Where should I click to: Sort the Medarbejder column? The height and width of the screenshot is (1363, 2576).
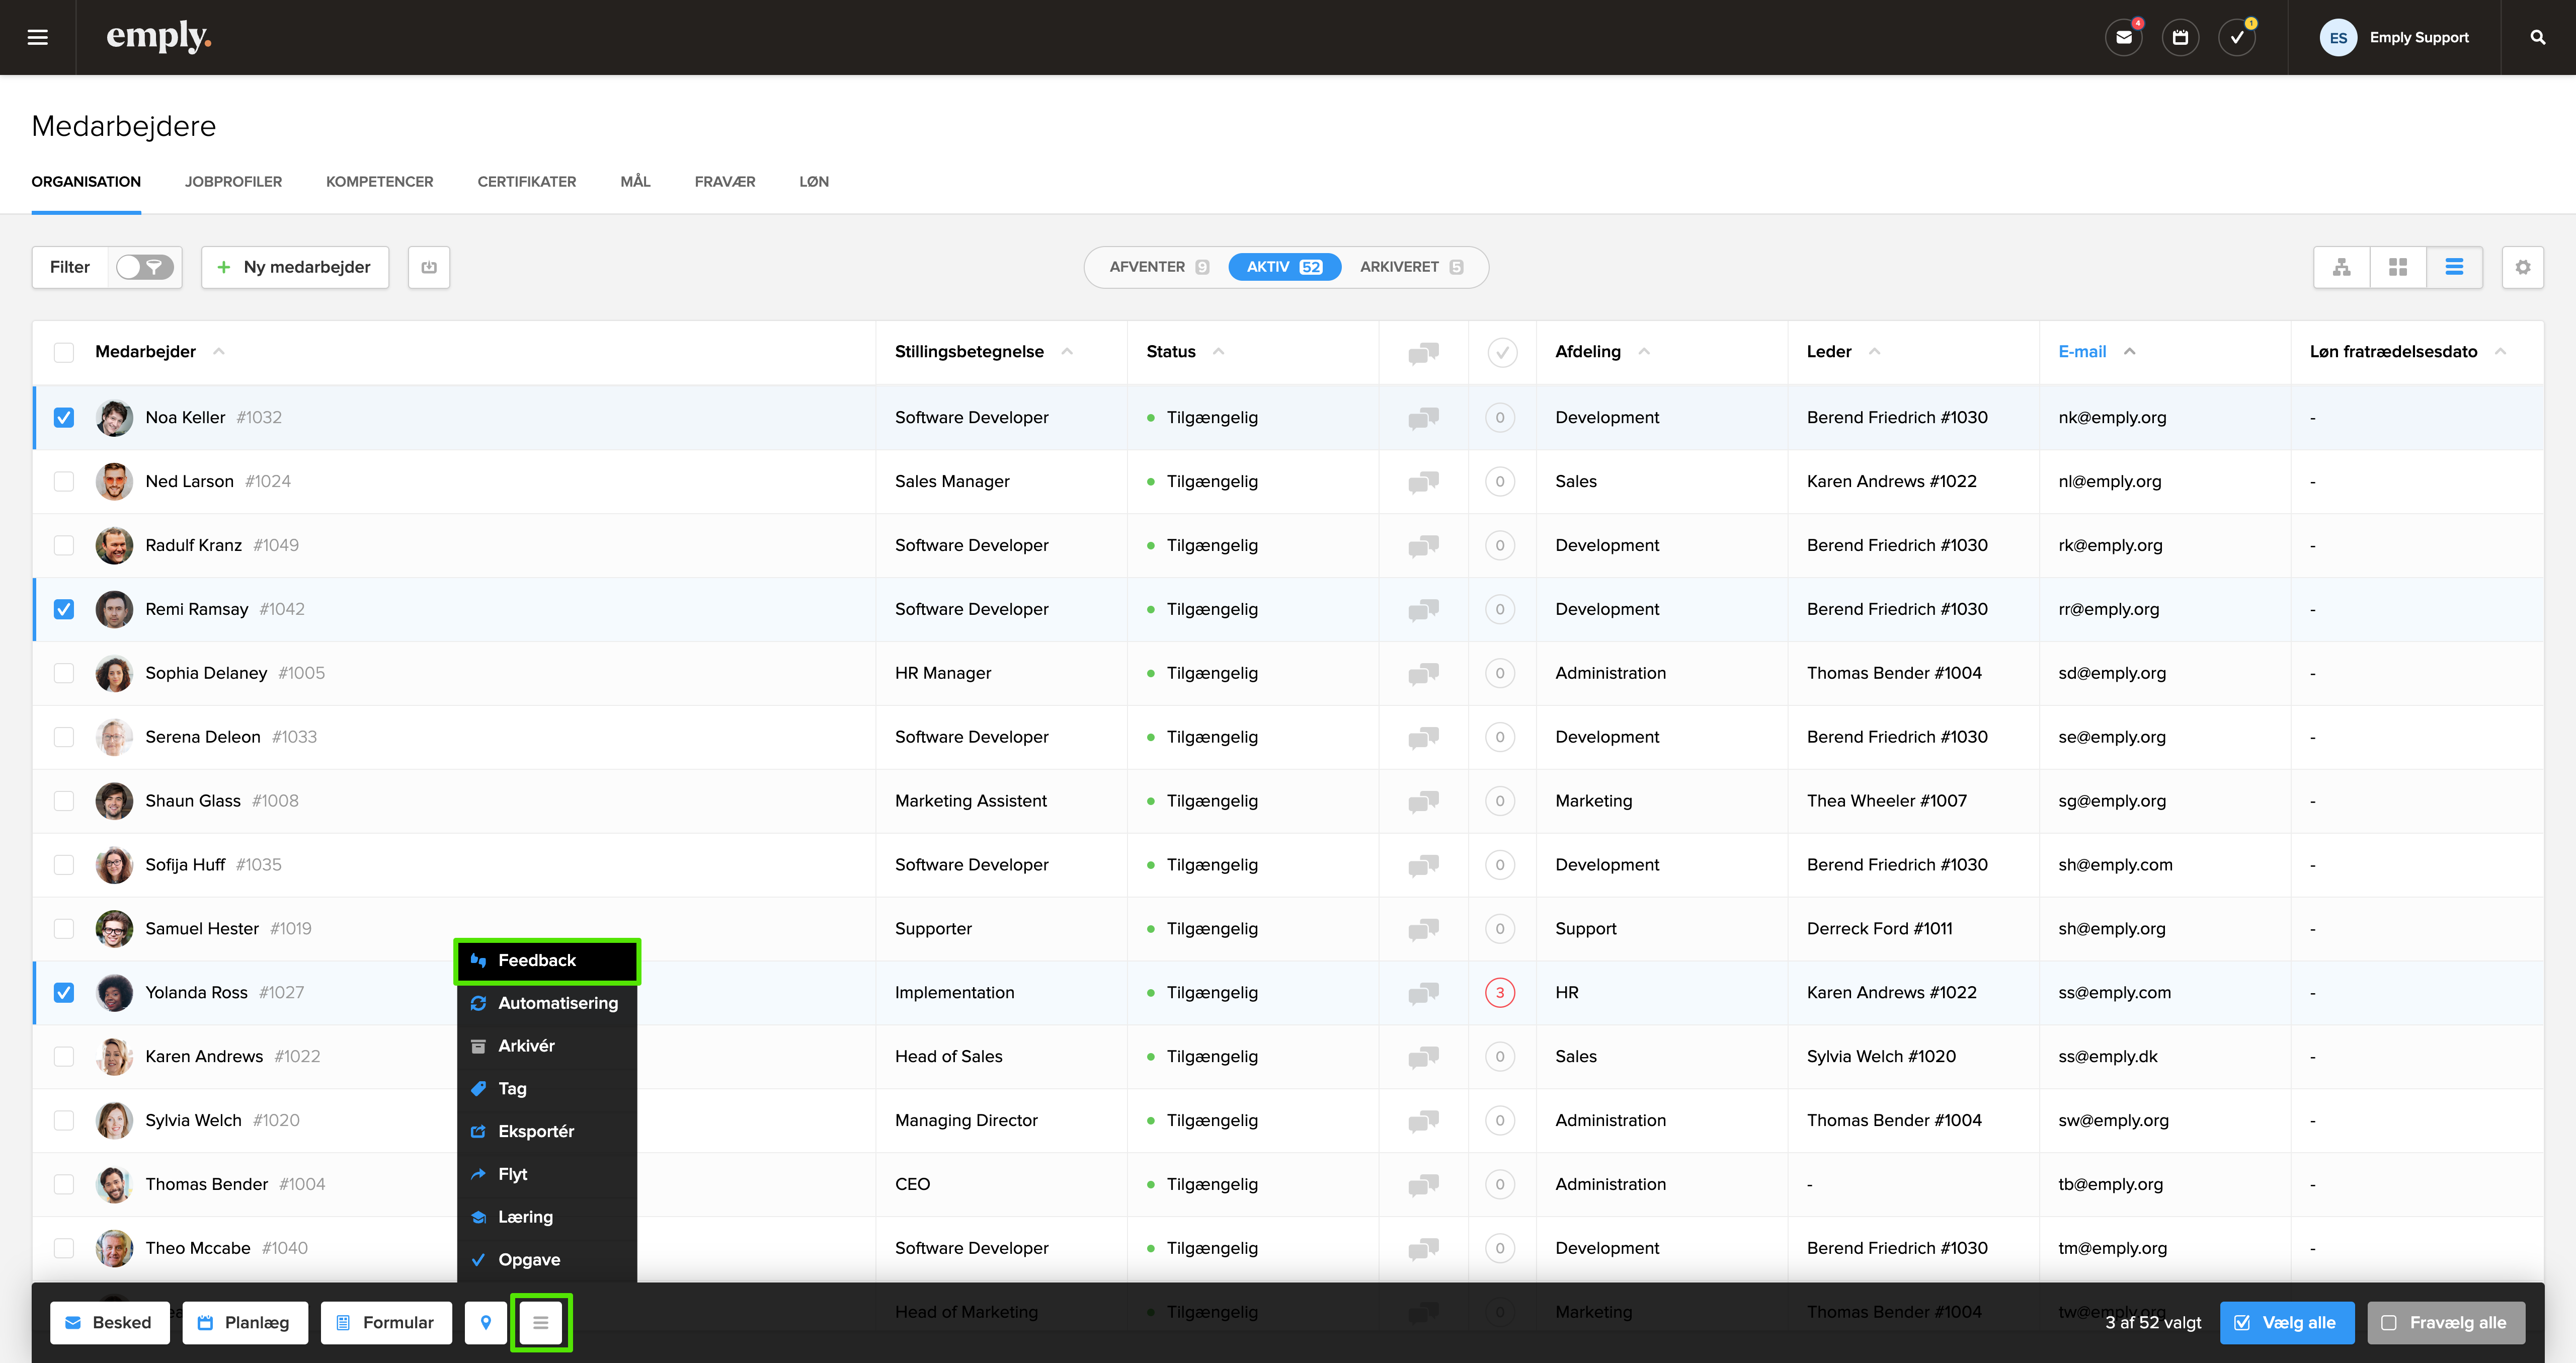[x=218, y=352]
